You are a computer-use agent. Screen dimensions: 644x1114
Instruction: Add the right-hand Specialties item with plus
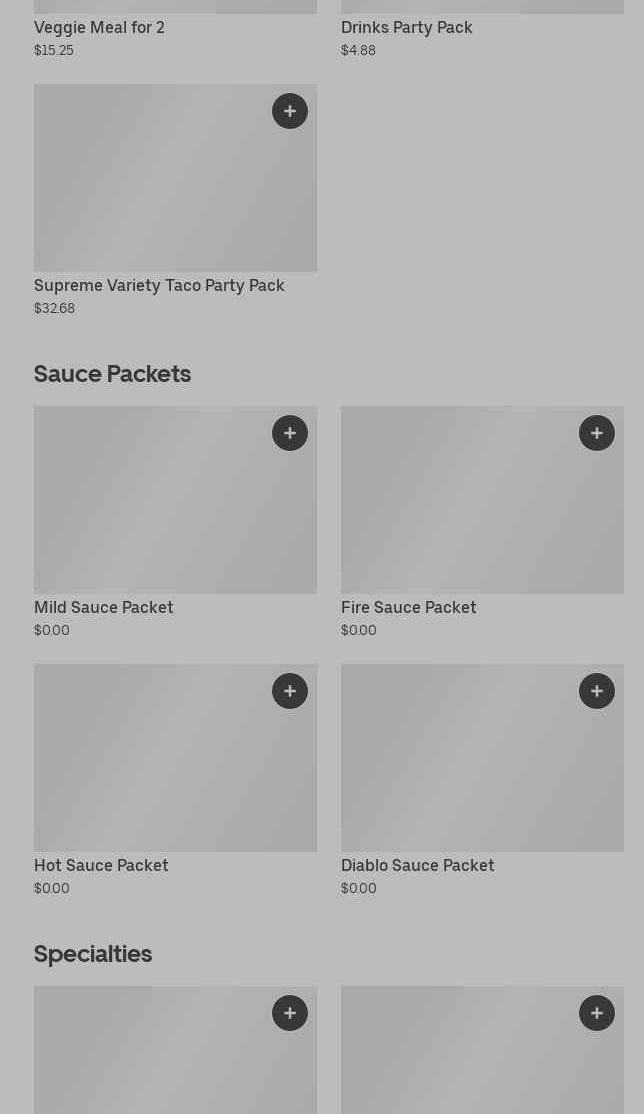[x=597, y=1013]
